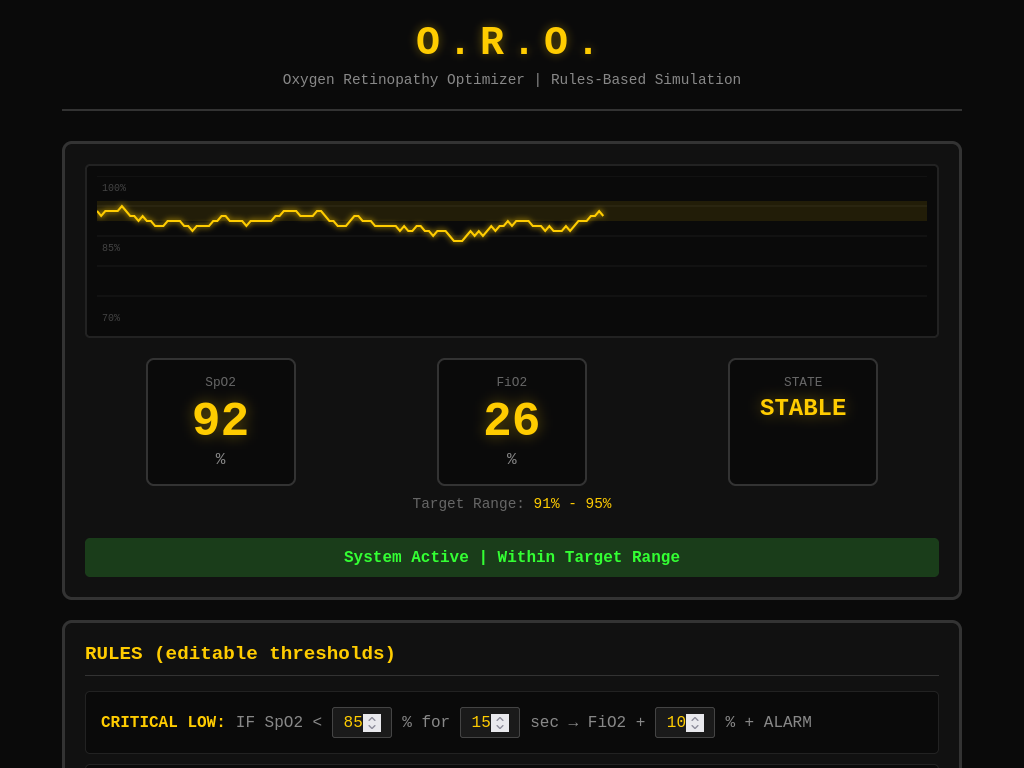1024x768 pixels.
Task: Click the Target Range 91% - 95% text
Action: (x=511, y=503)
